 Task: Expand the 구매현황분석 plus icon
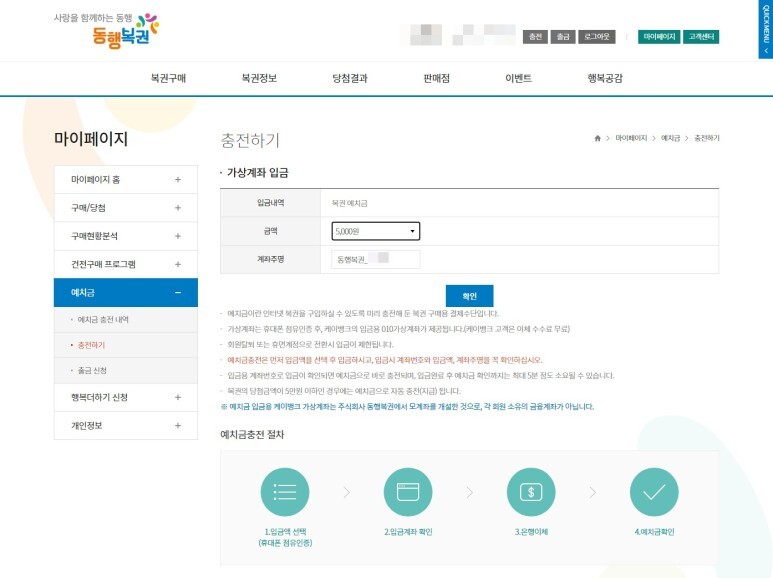point(178,236)
